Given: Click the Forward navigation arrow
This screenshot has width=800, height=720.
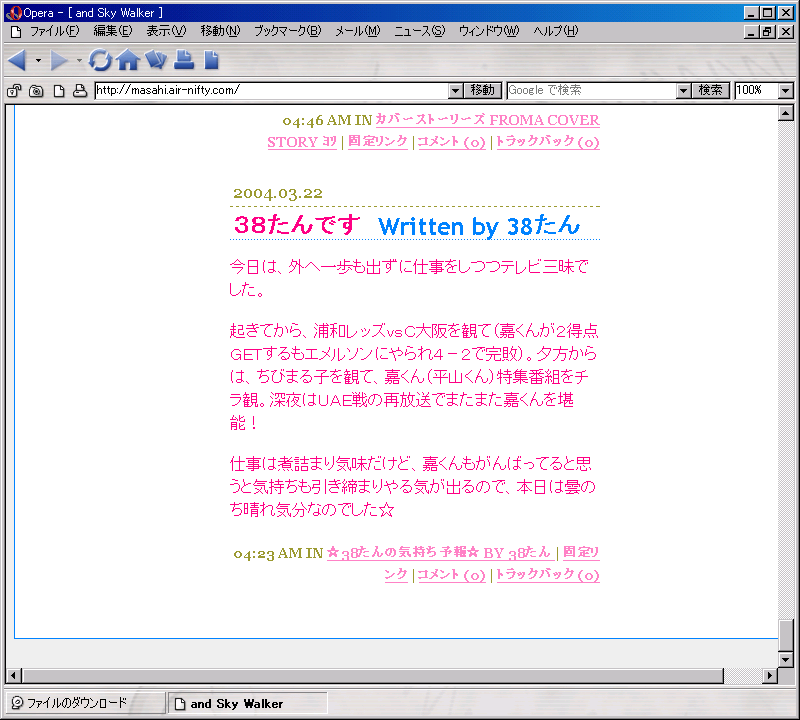Looking at the screenshot, I should tap(59, 61).
